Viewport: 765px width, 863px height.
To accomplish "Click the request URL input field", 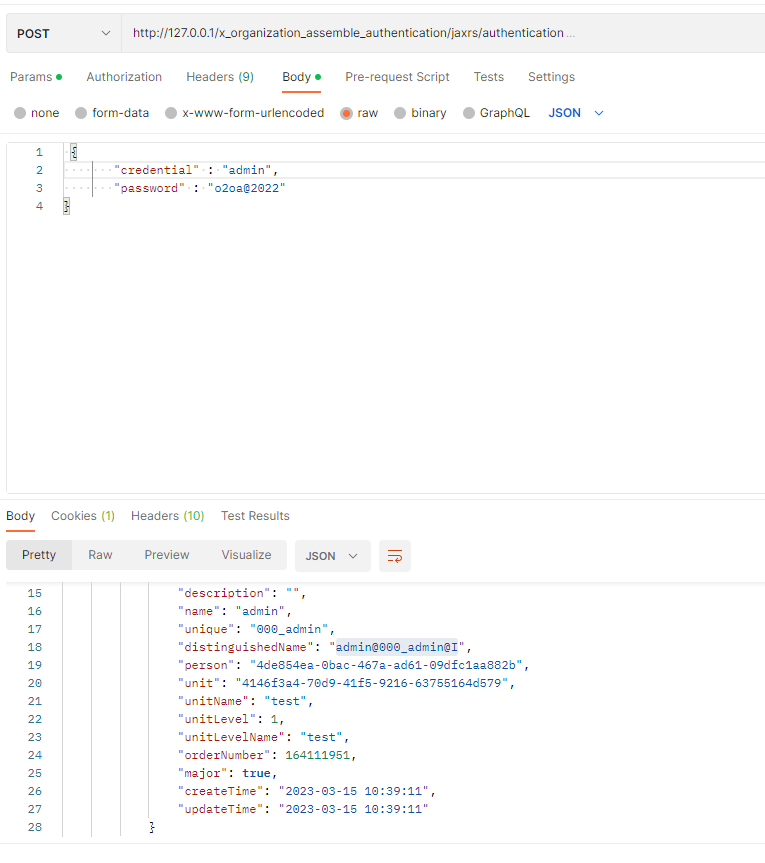I will 440,33.
